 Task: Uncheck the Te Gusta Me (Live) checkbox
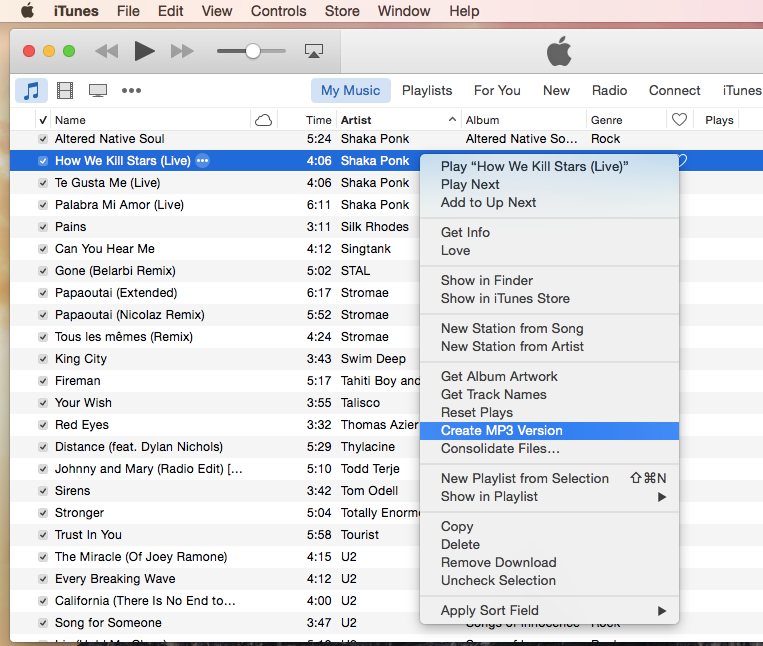pyautogui.click(x=43, y=183)
